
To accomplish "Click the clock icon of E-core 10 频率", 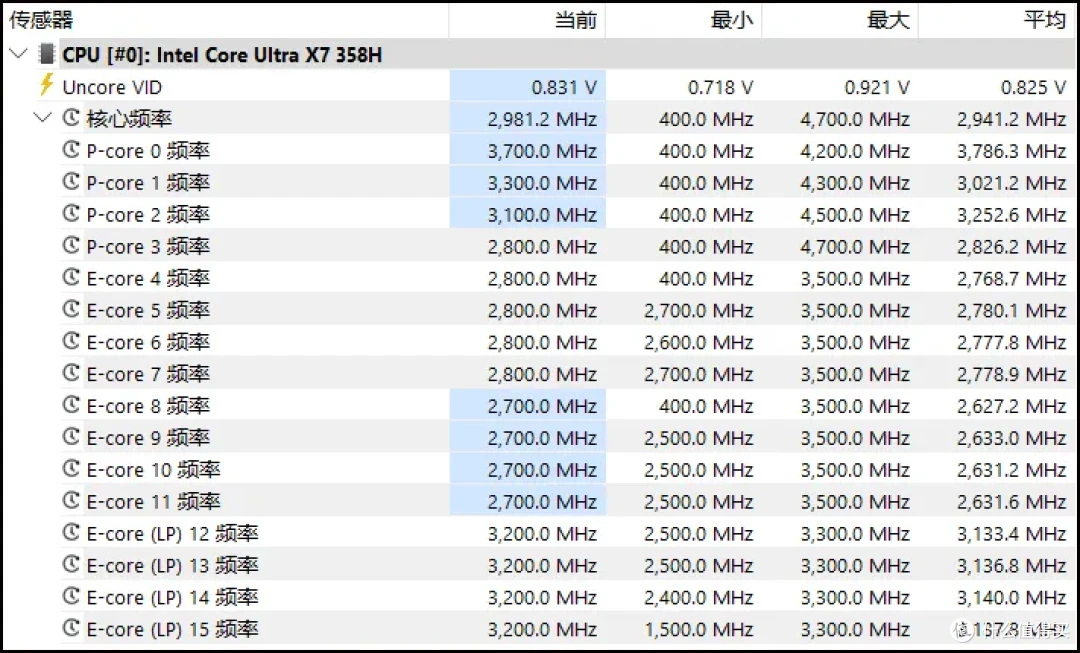I will tap(71, 468).
